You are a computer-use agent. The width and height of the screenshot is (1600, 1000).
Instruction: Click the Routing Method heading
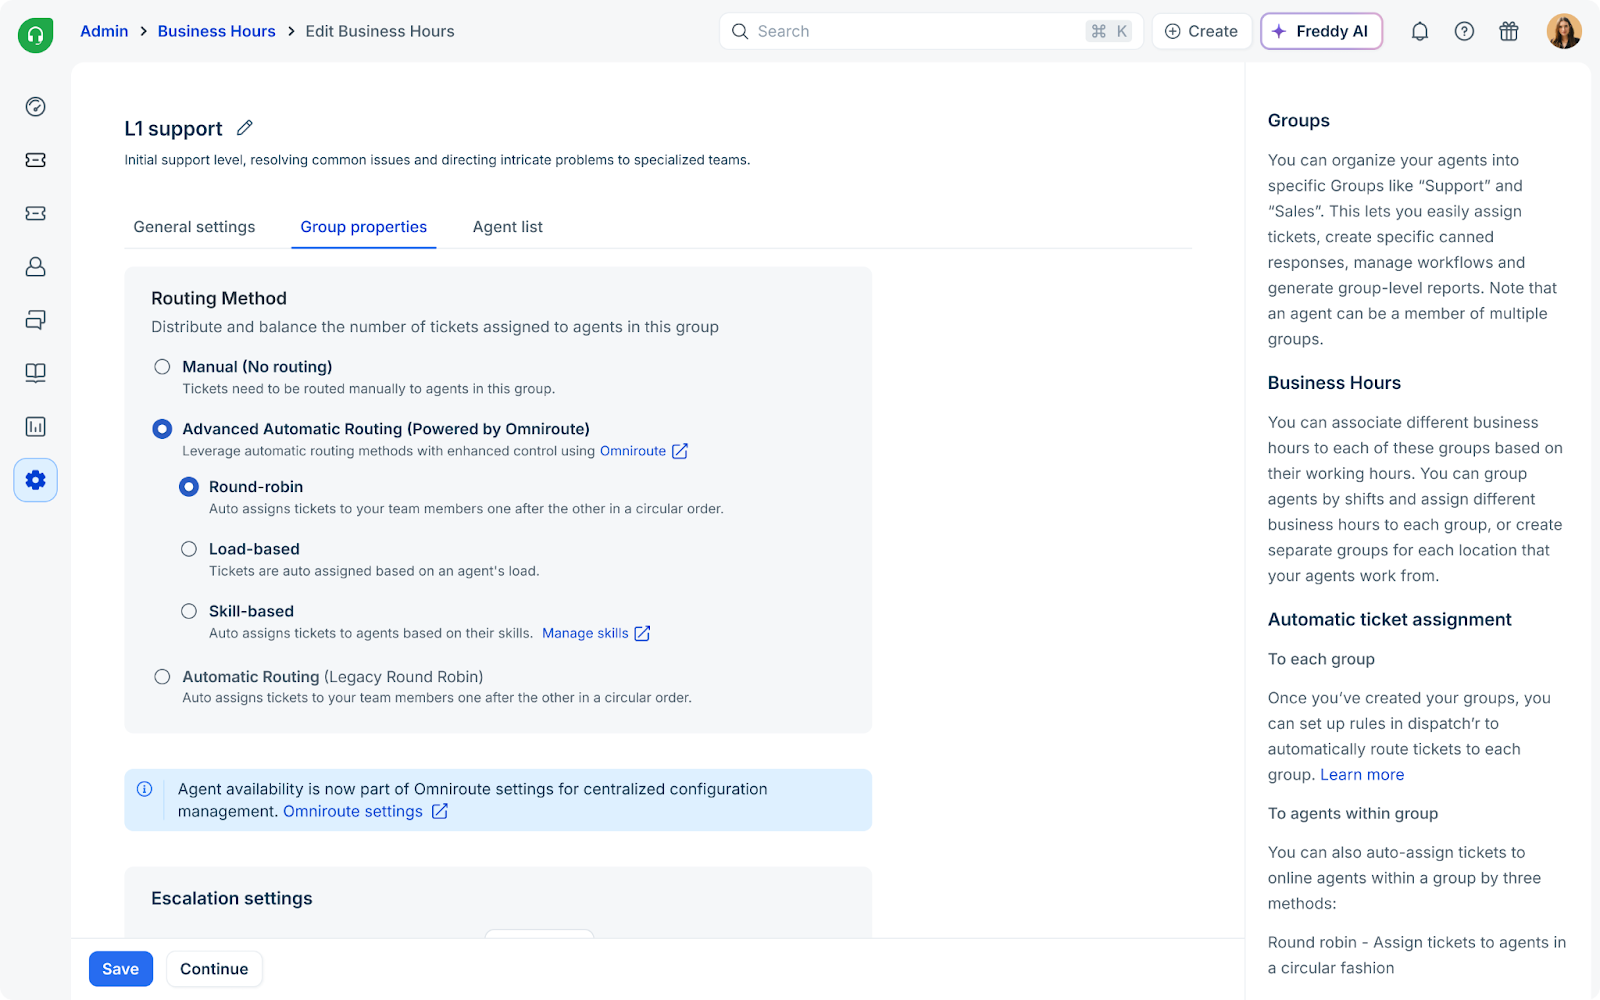click(x=219, y=298)
